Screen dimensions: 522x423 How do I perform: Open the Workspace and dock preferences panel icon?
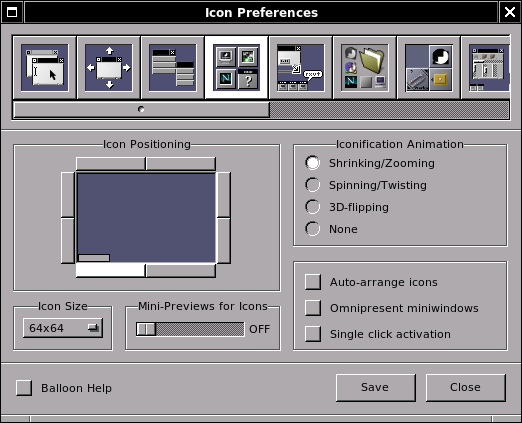429,68
